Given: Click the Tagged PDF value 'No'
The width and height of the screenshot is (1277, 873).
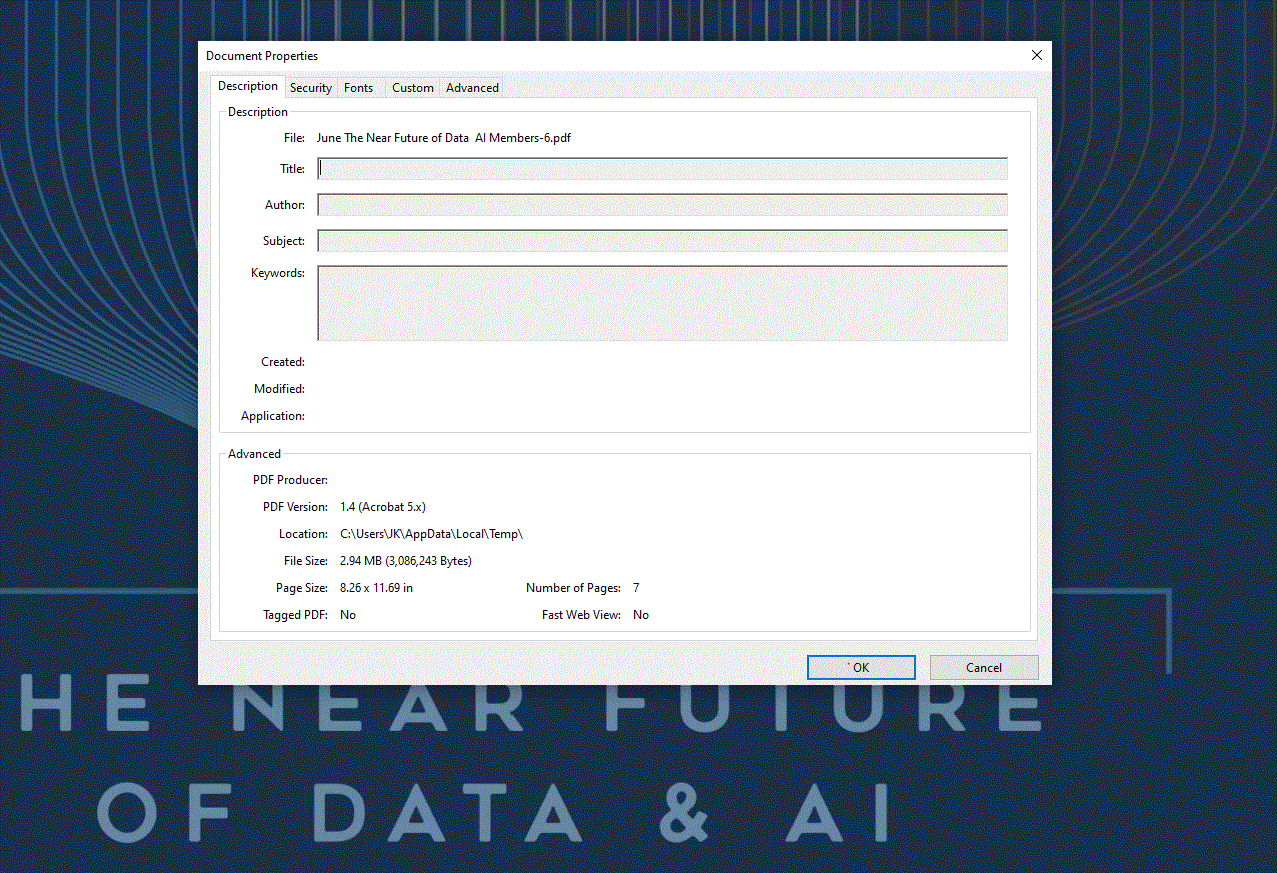Looking at the screenshot, I should (x=348, y=615).
